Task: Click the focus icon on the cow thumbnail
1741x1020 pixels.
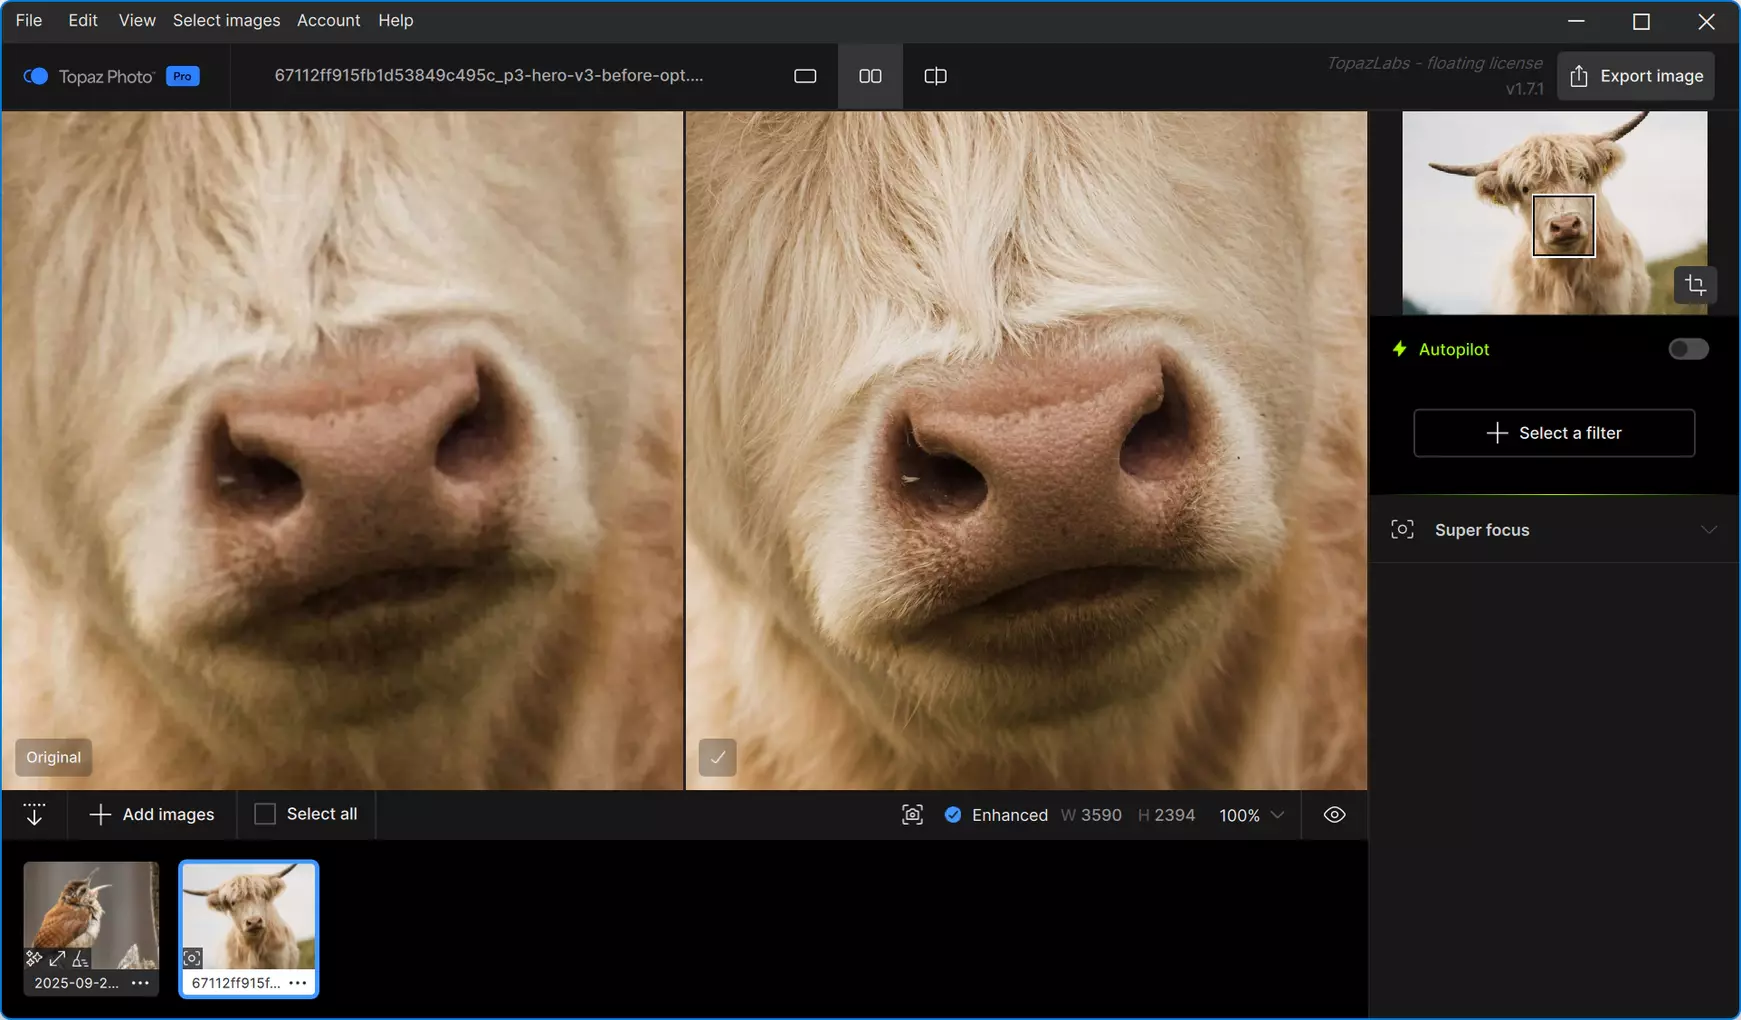Action: 192,958
